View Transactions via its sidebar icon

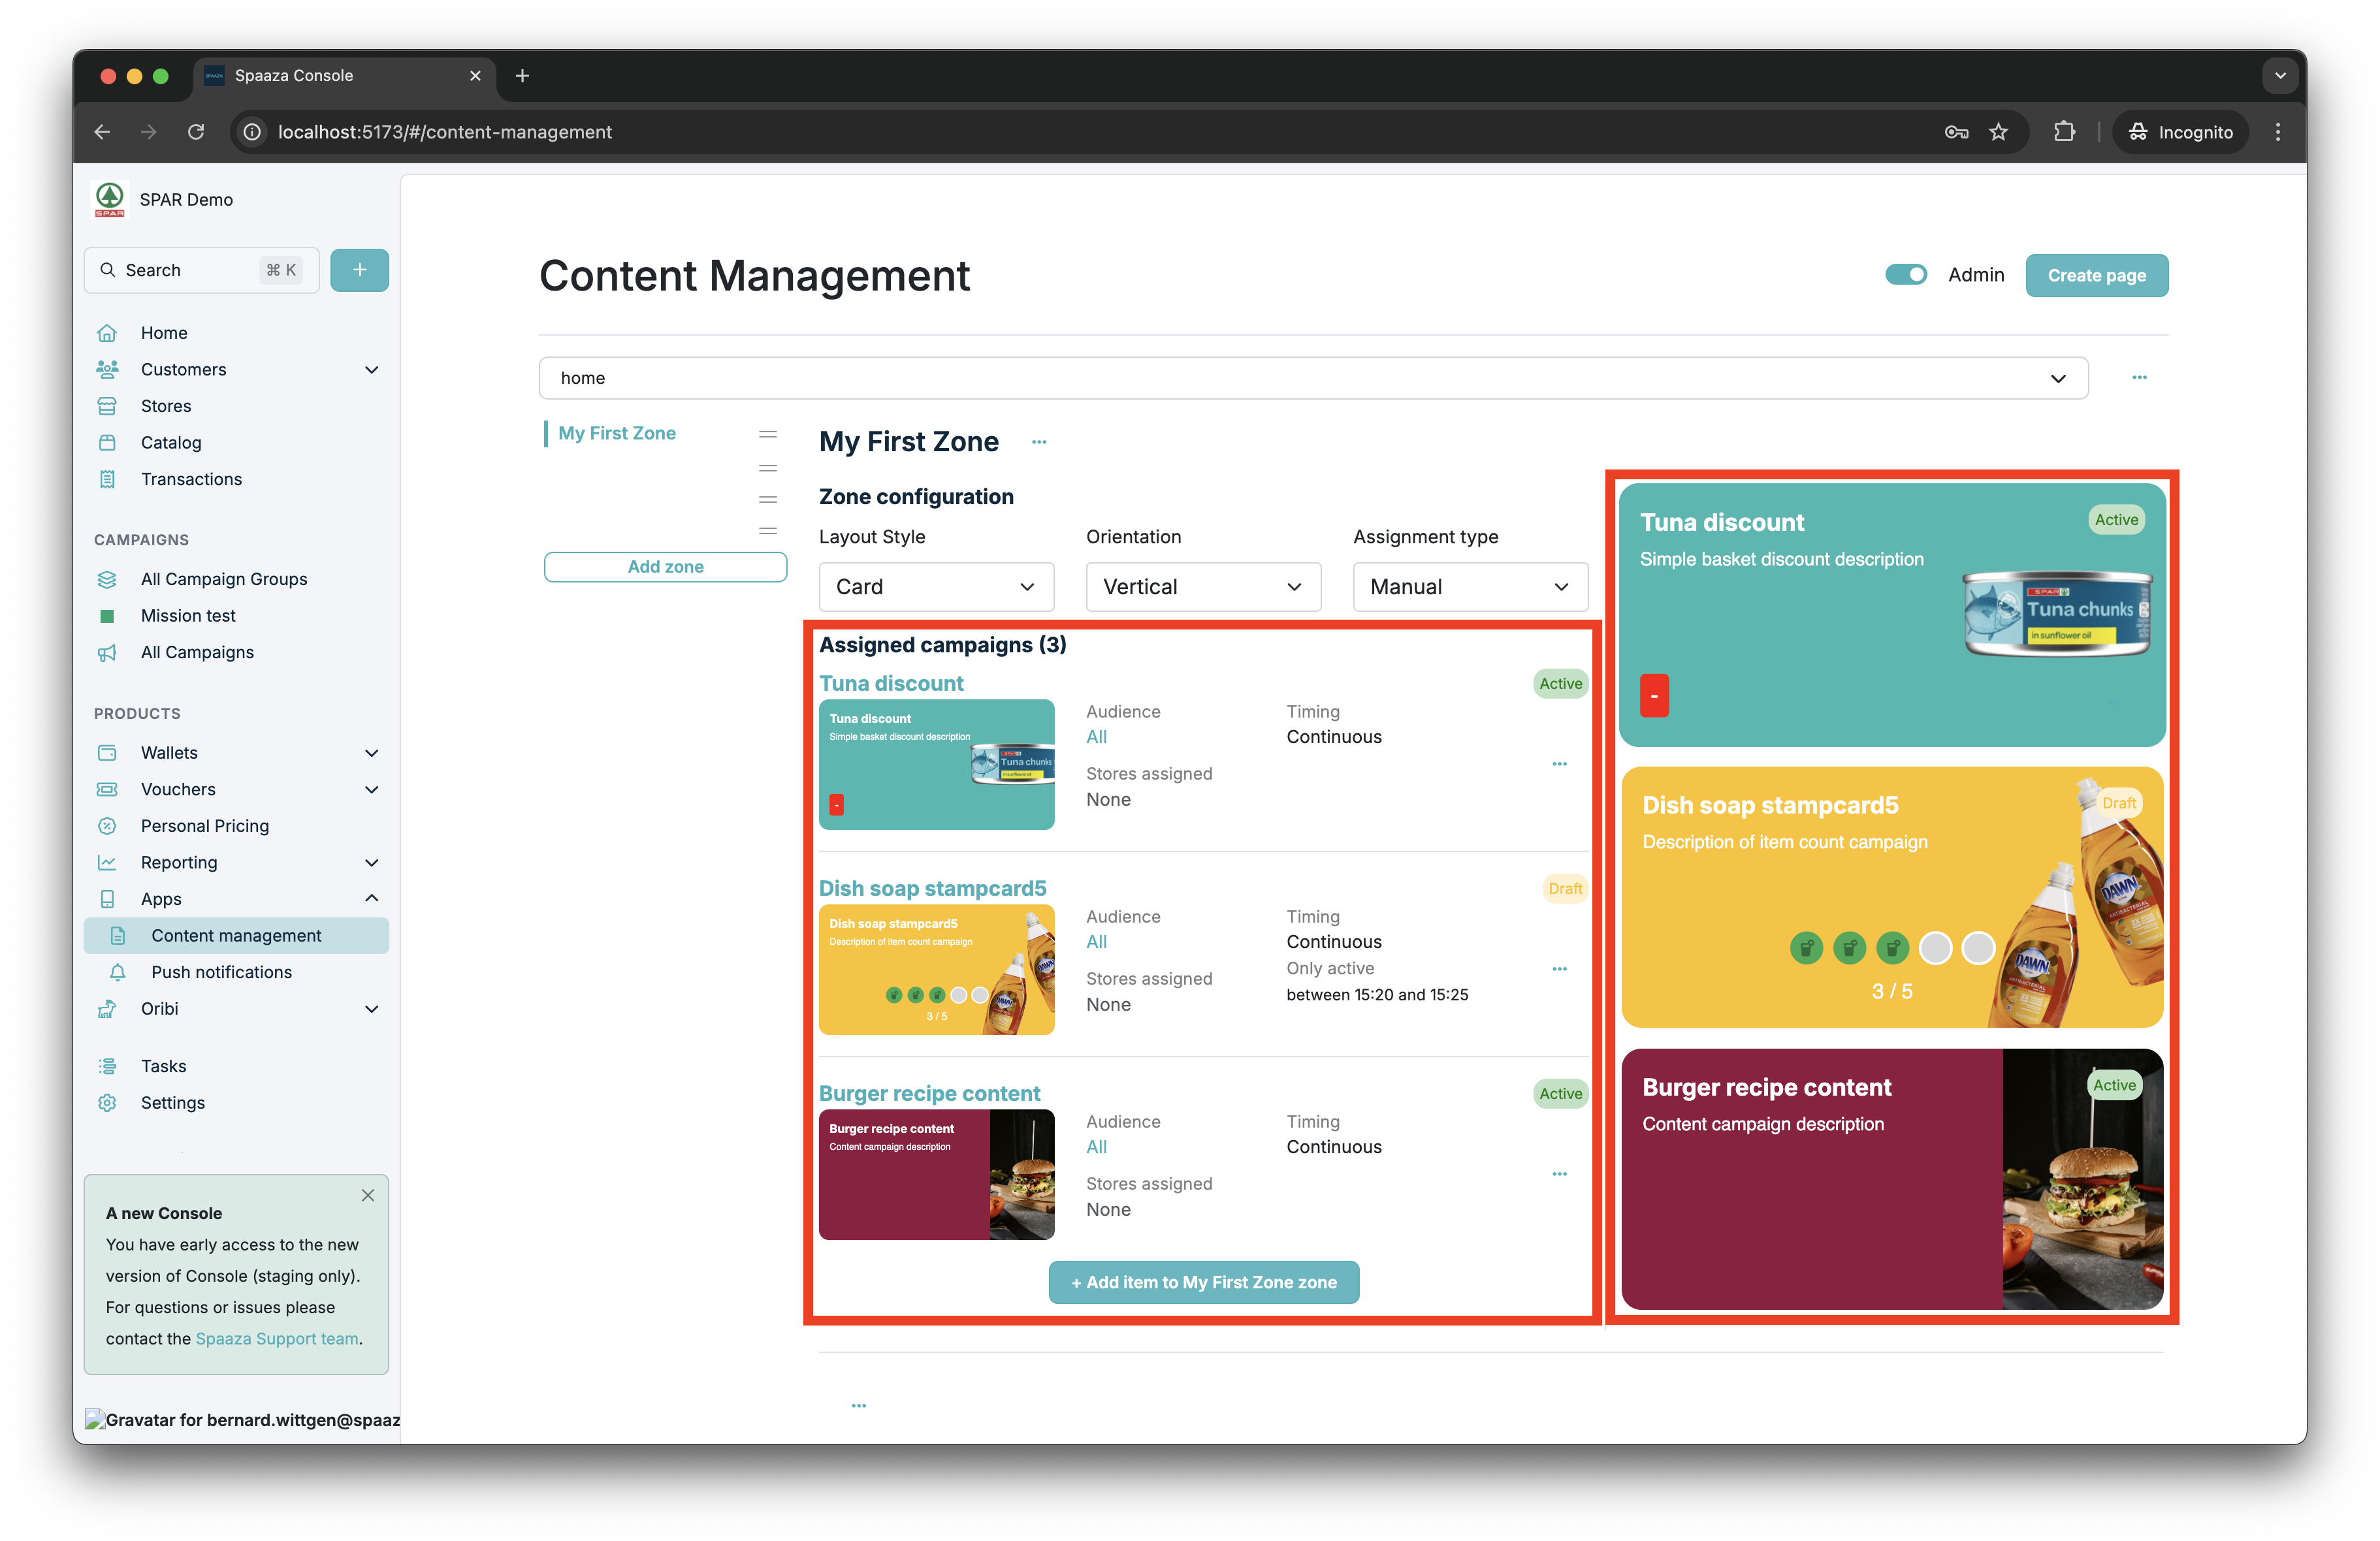(x=108, y=478)
